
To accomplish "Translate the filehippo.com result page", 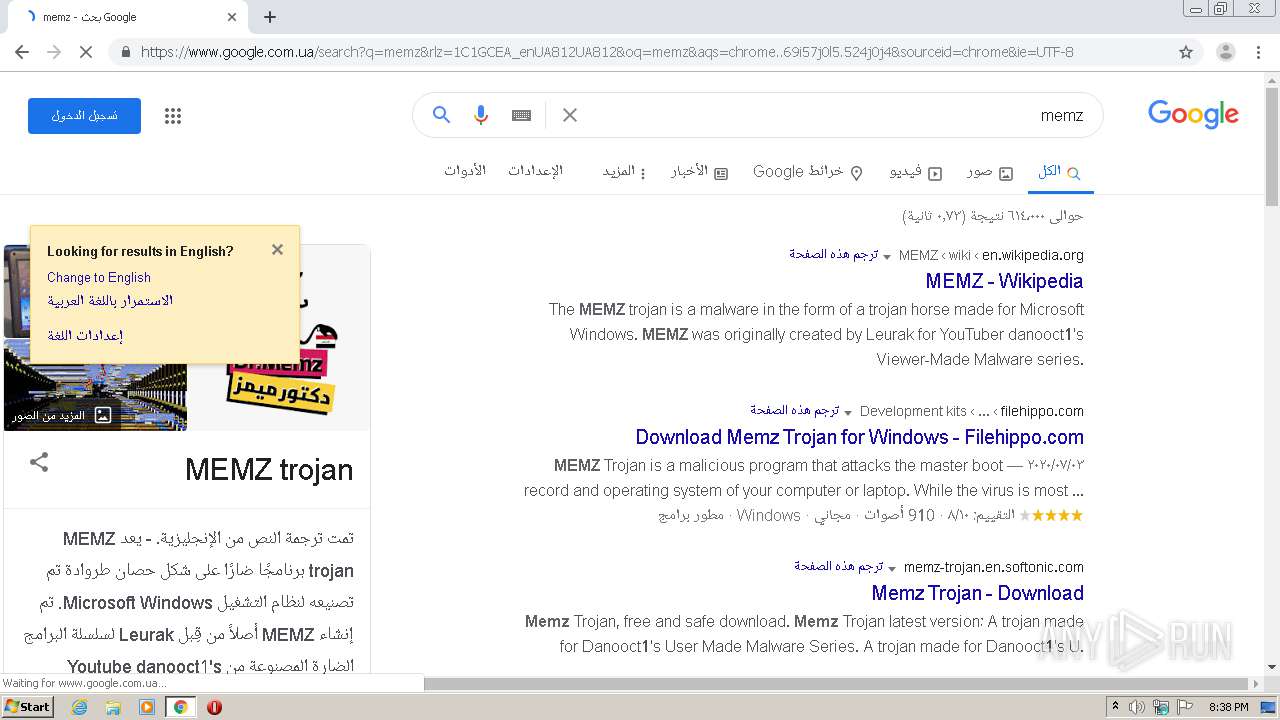I will tap(794, 410).
